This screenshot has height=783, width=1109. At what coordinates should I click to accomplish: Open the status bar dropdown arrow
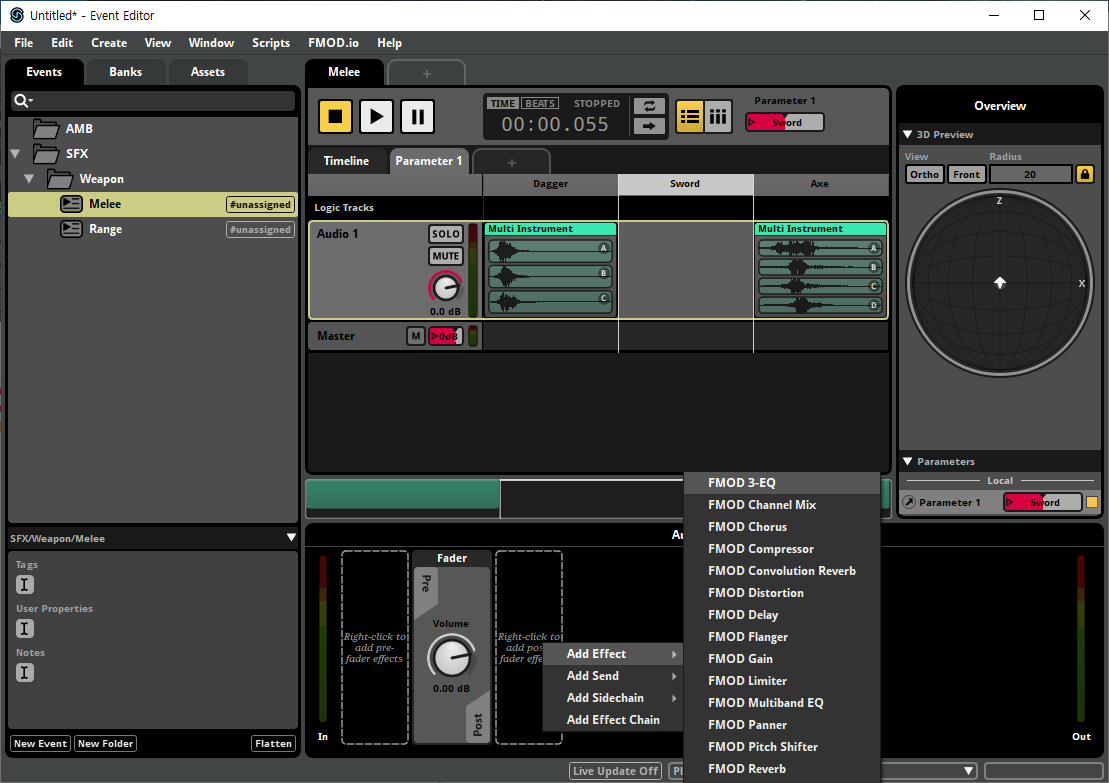[x=968, y=771]
